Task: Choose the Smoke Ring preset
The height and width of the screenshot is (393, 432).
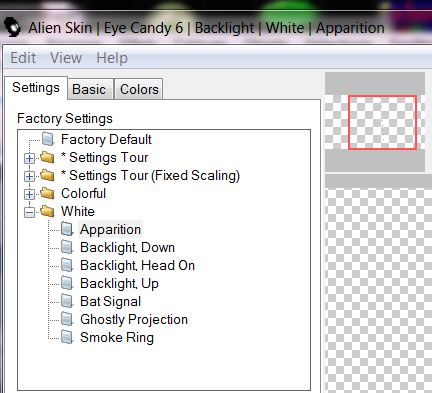Action: [117, 337]
